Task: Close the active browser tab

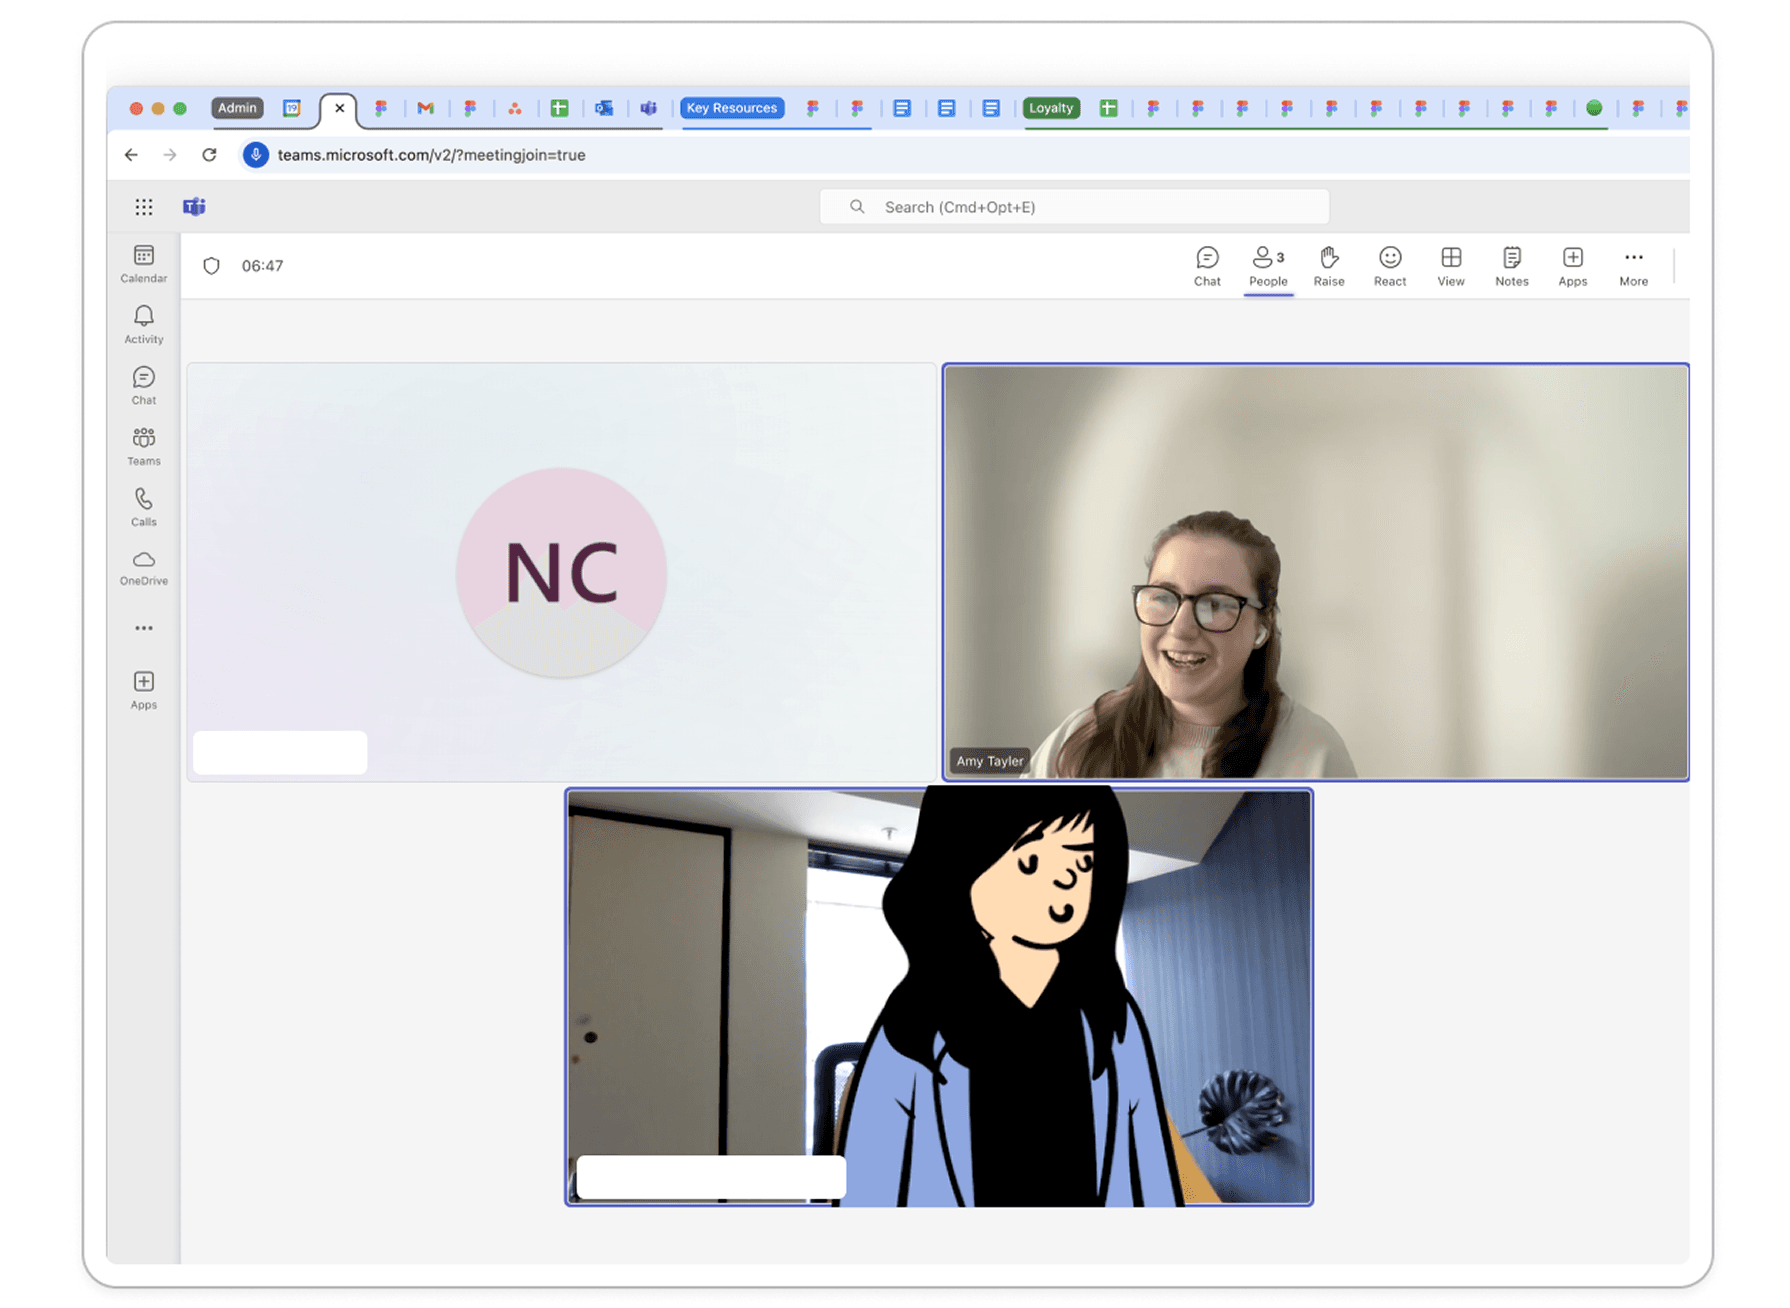Action: [340, 108]
